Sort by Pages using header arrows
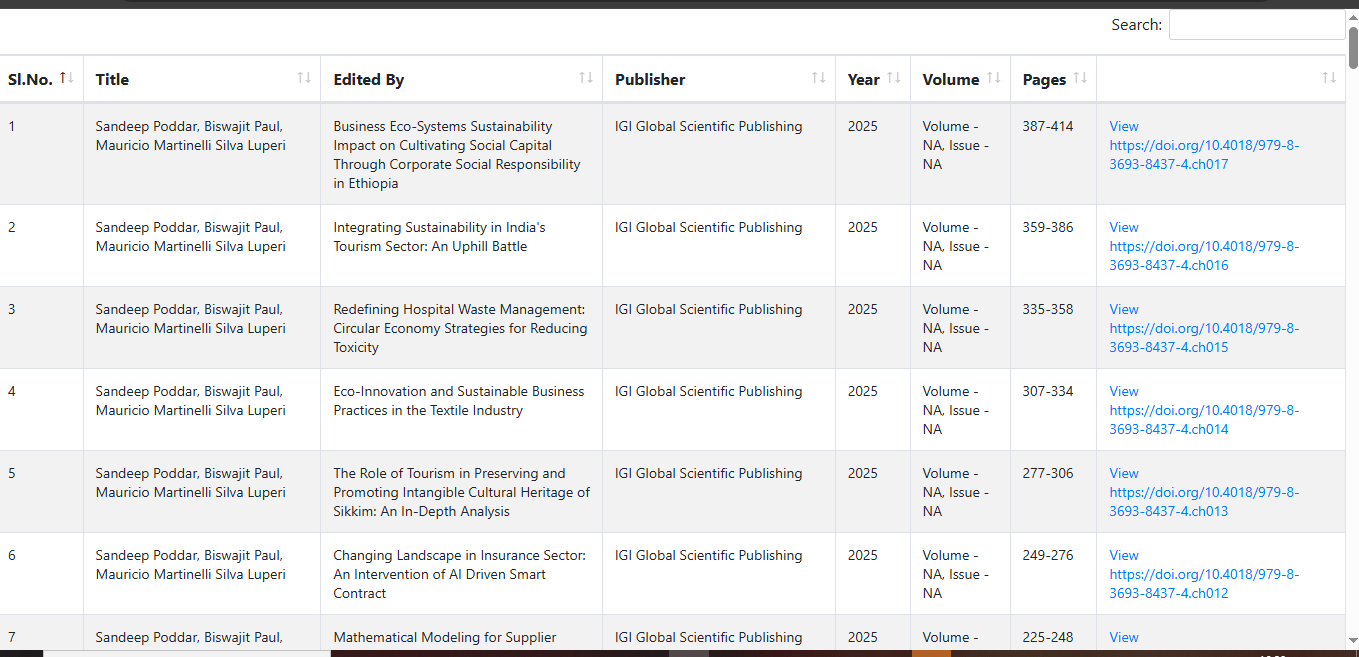 (1080, 78)
